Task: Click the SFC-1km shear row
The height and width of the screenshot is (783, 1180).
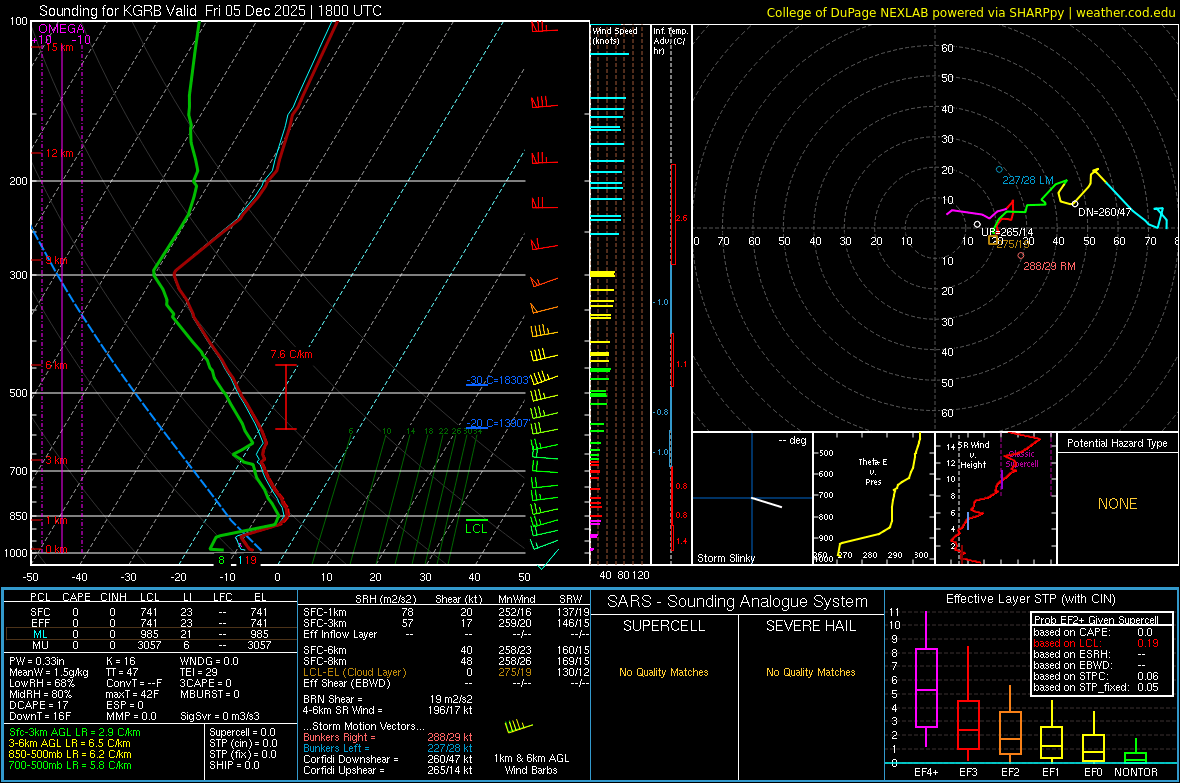Action: 446,612
